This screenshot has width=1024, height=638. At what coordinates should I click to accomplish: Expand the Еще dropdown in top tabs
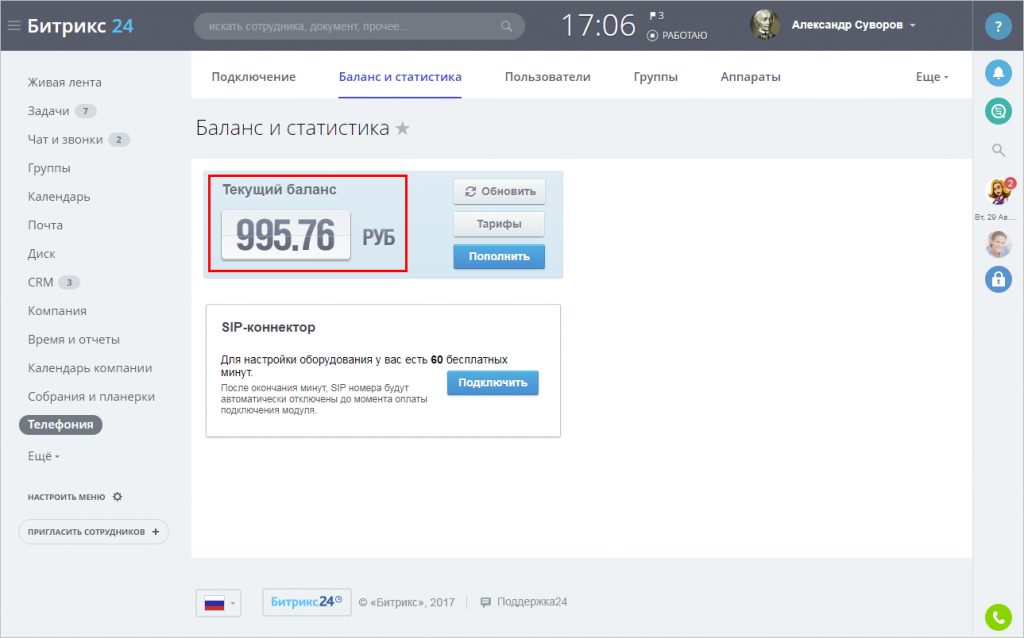click(x=931, y=77)
